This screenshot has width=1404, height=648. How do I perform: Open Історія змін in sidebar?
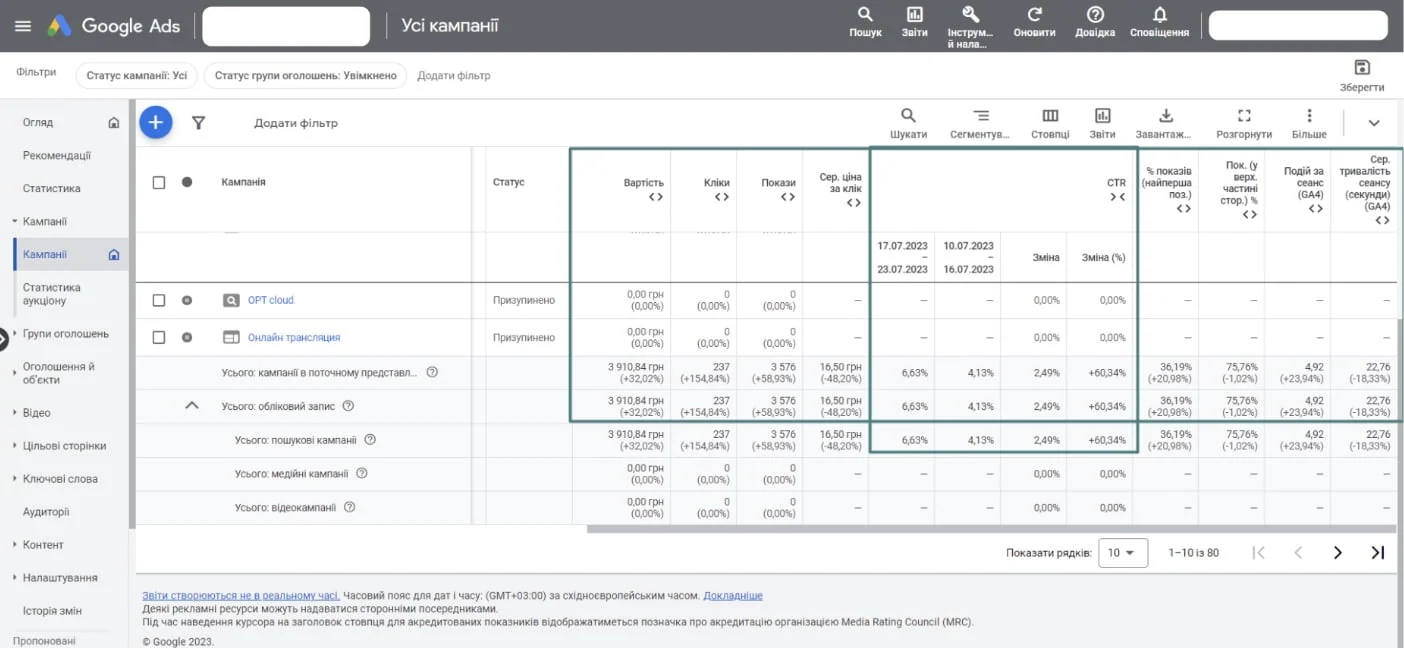(52, 611)
